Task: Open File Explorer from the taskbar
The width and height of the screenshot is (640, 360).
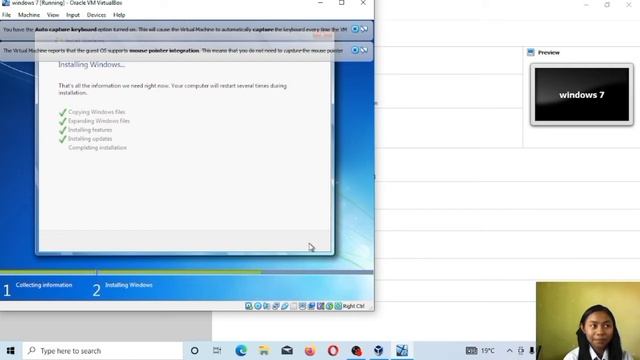Action: click(x=264, y=351)
